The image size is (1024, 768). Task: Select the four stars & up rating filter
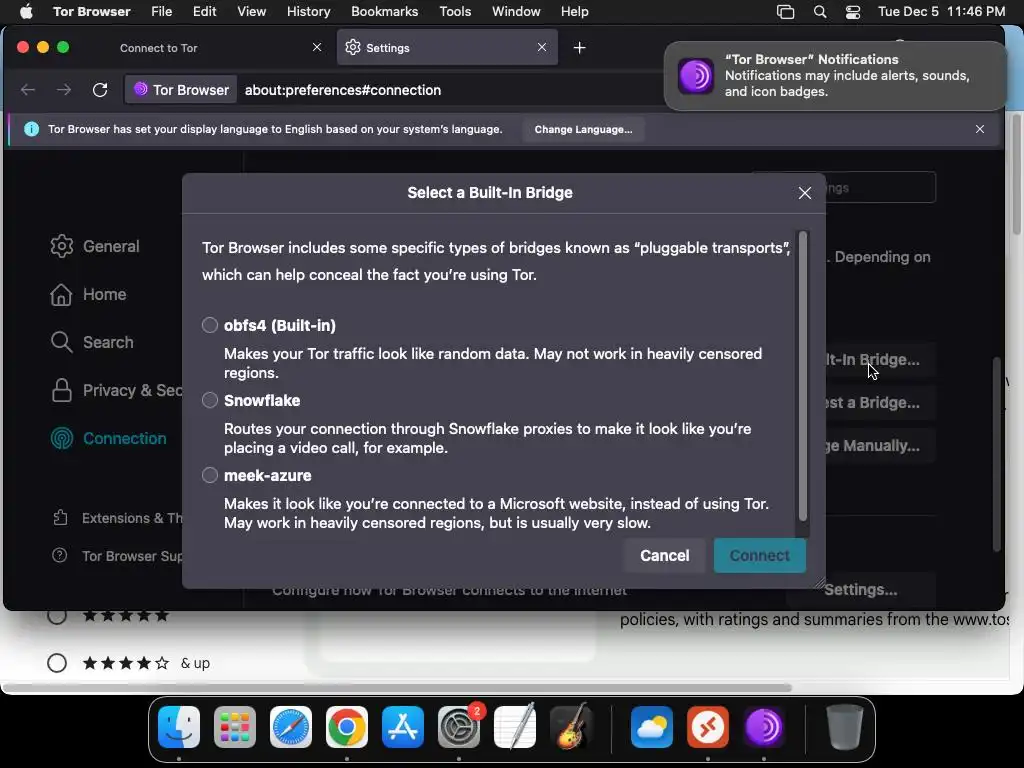click(57, 663)
